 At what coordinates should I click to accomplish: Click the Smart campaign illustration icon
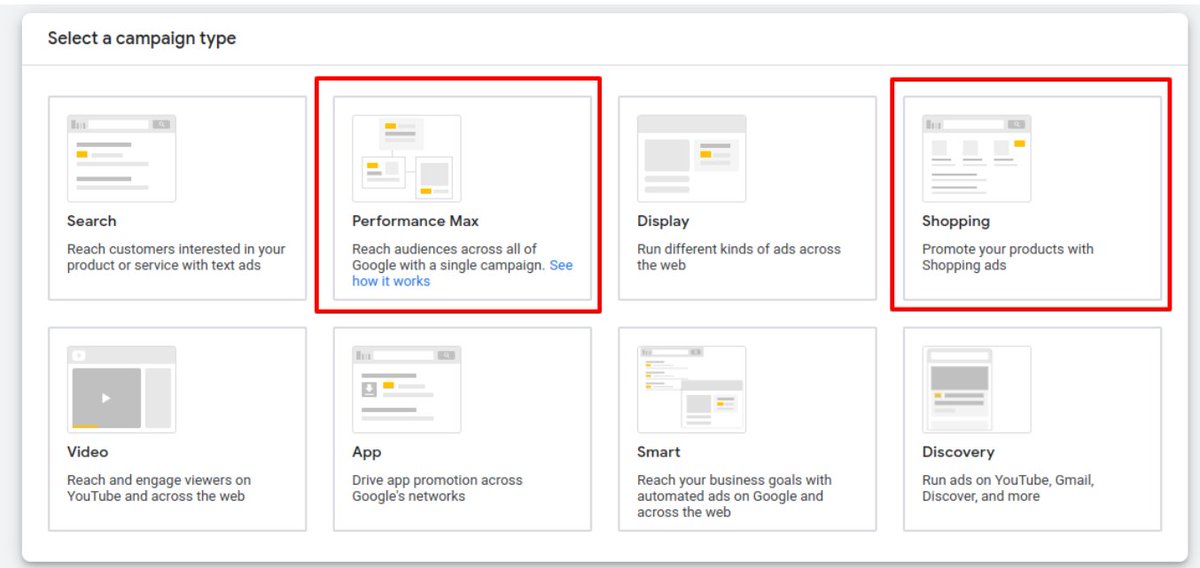click(691, 389)
